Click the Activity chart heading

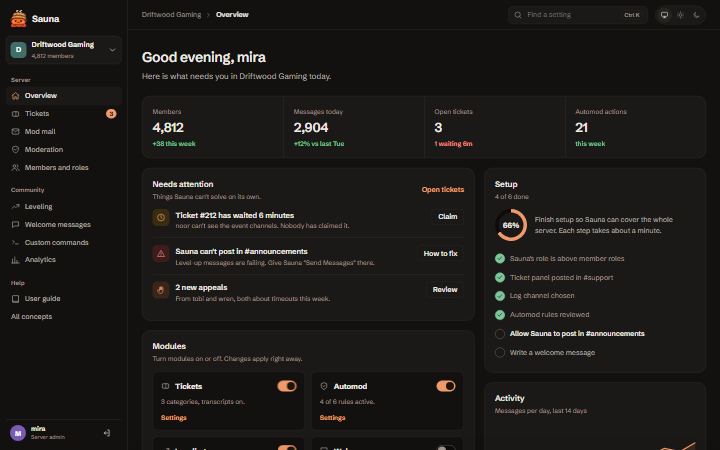pyautogui.click(x=509, y=399)
